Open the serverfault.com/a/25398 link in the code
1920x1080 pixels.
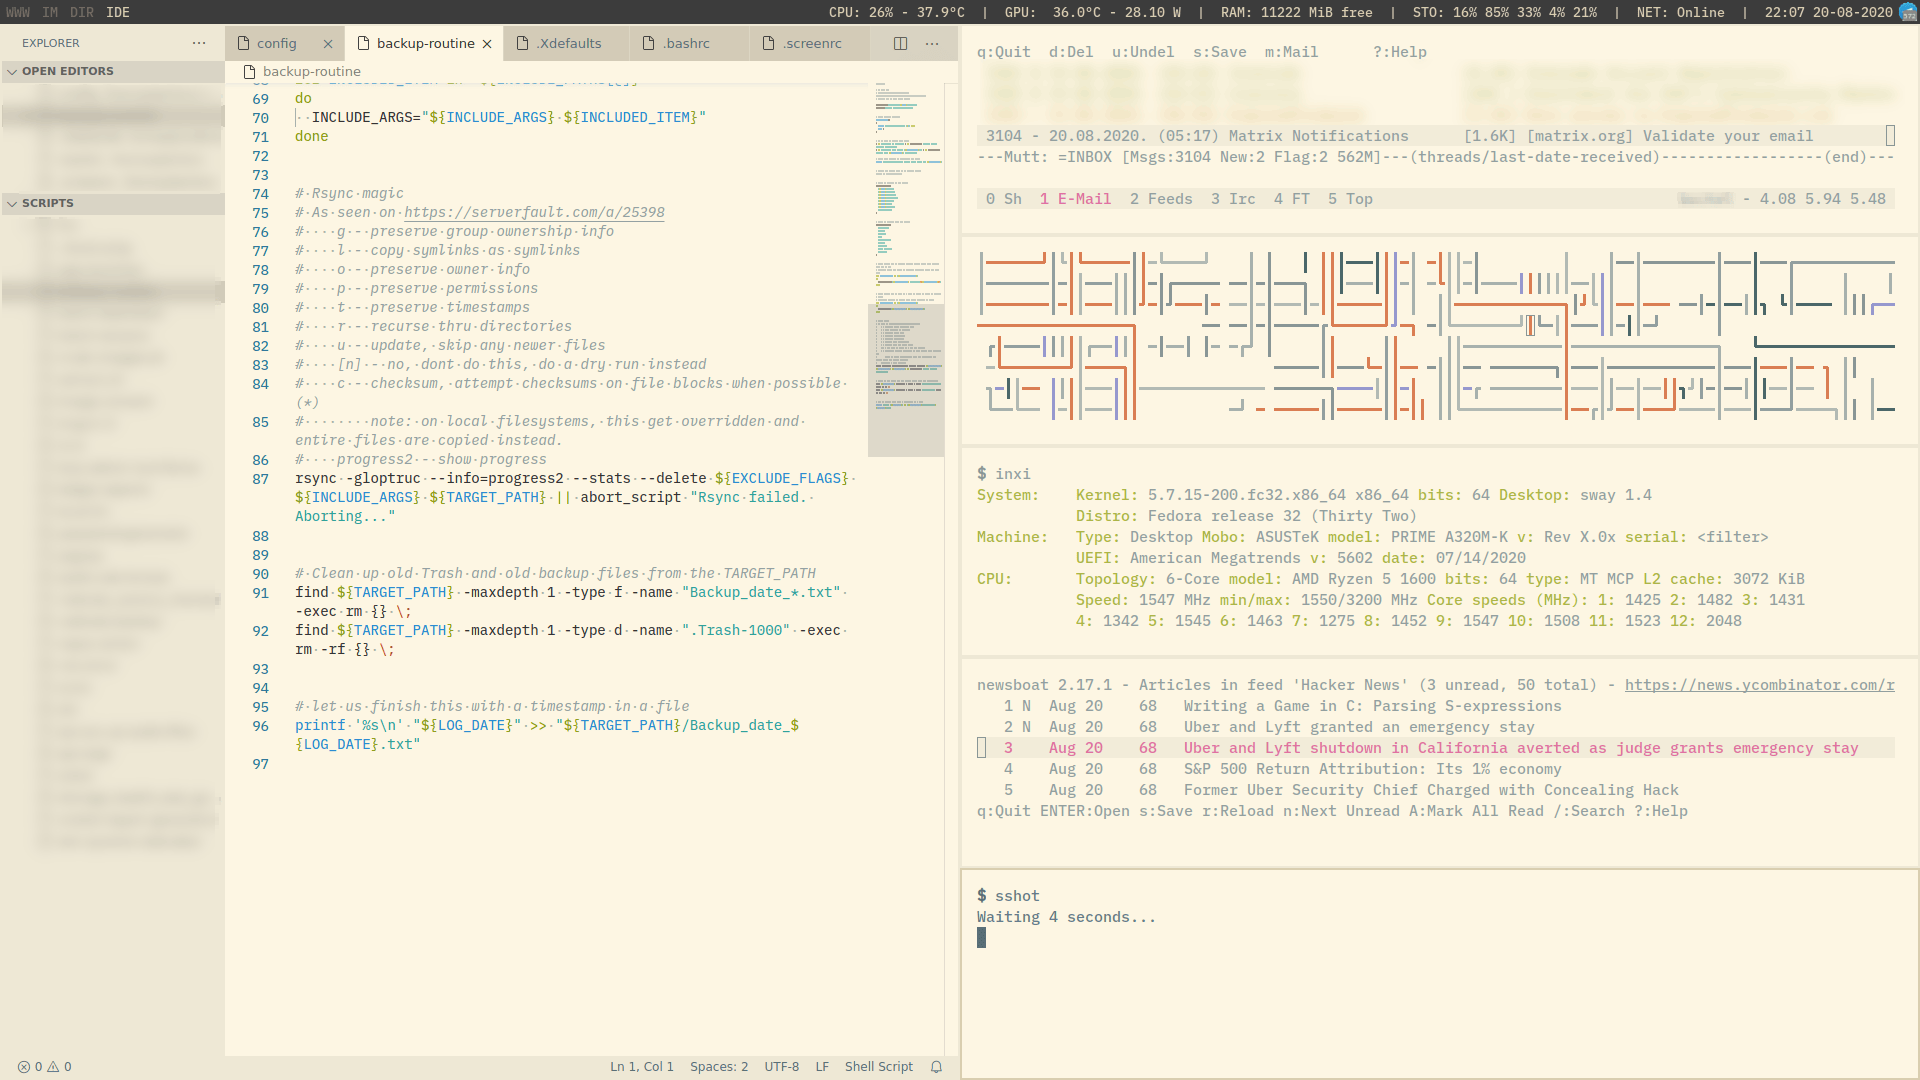click(x=534, y=212)
